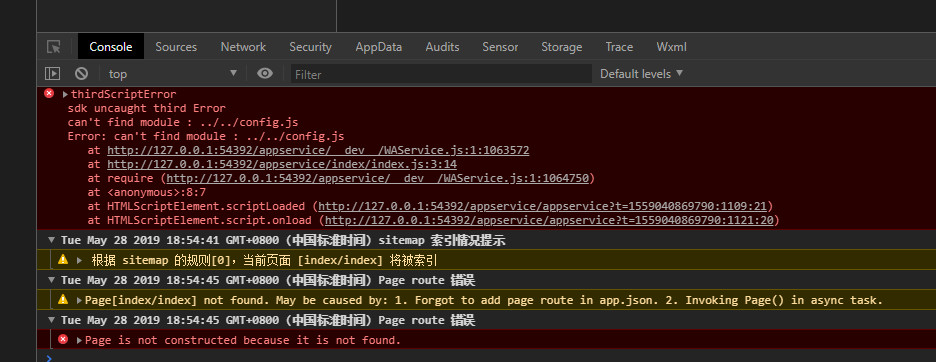Open the top context dropdown
The image size is (936, 362).
pos(173,73)
